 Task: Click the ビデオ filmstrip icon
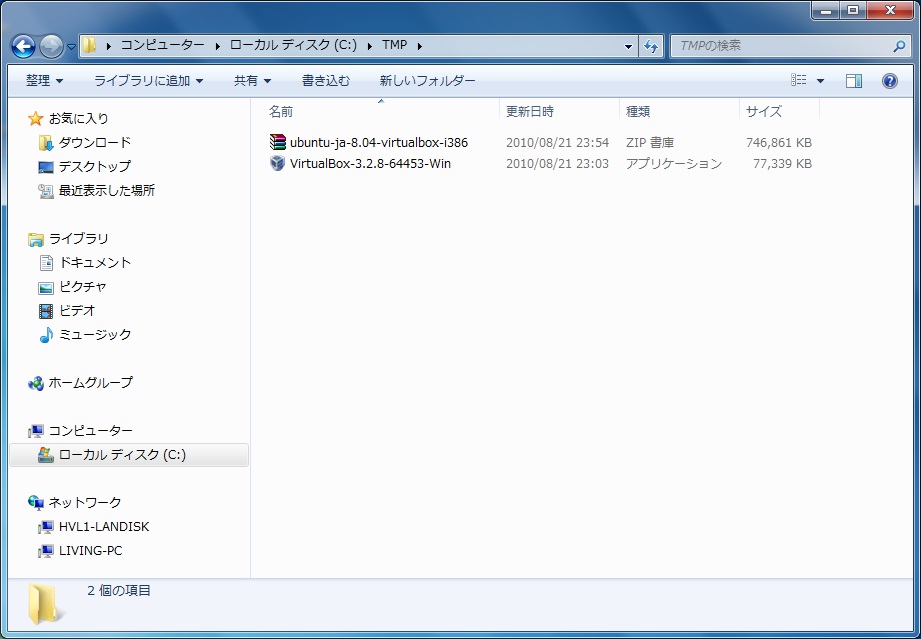[46, 311]
